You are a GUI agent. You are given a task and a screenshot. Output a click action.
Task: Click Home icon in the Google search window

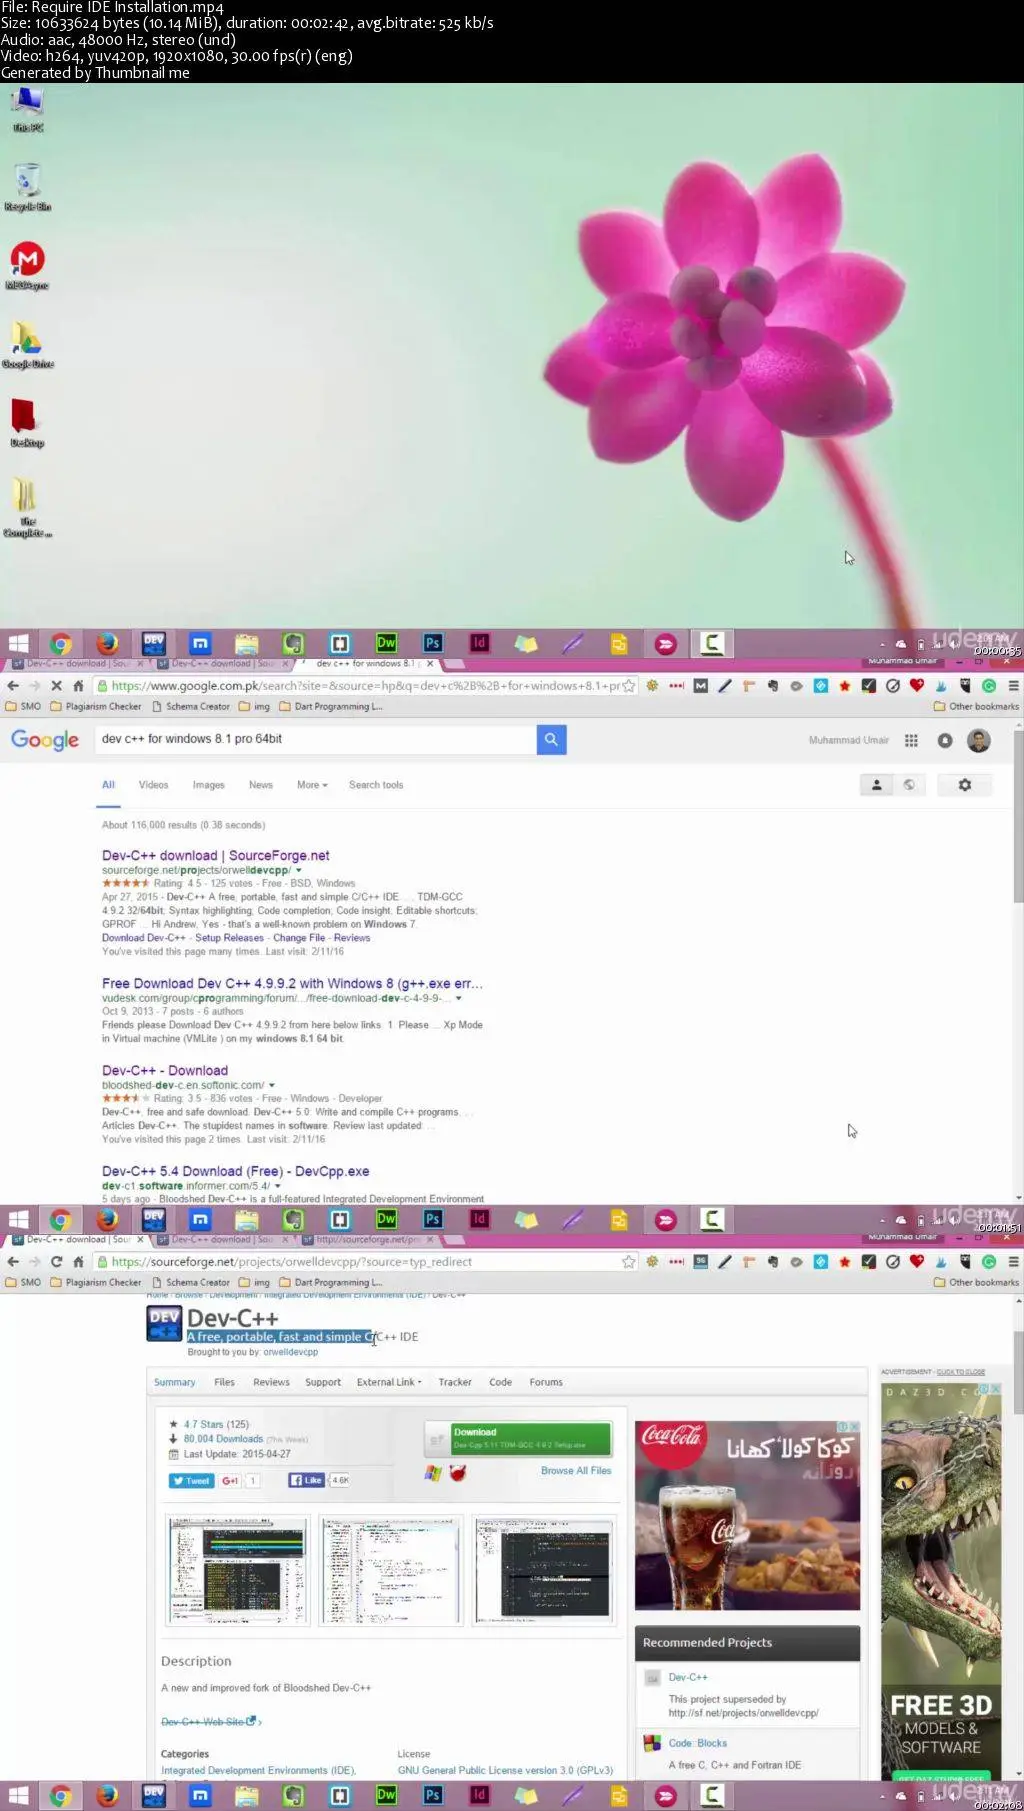78,686
